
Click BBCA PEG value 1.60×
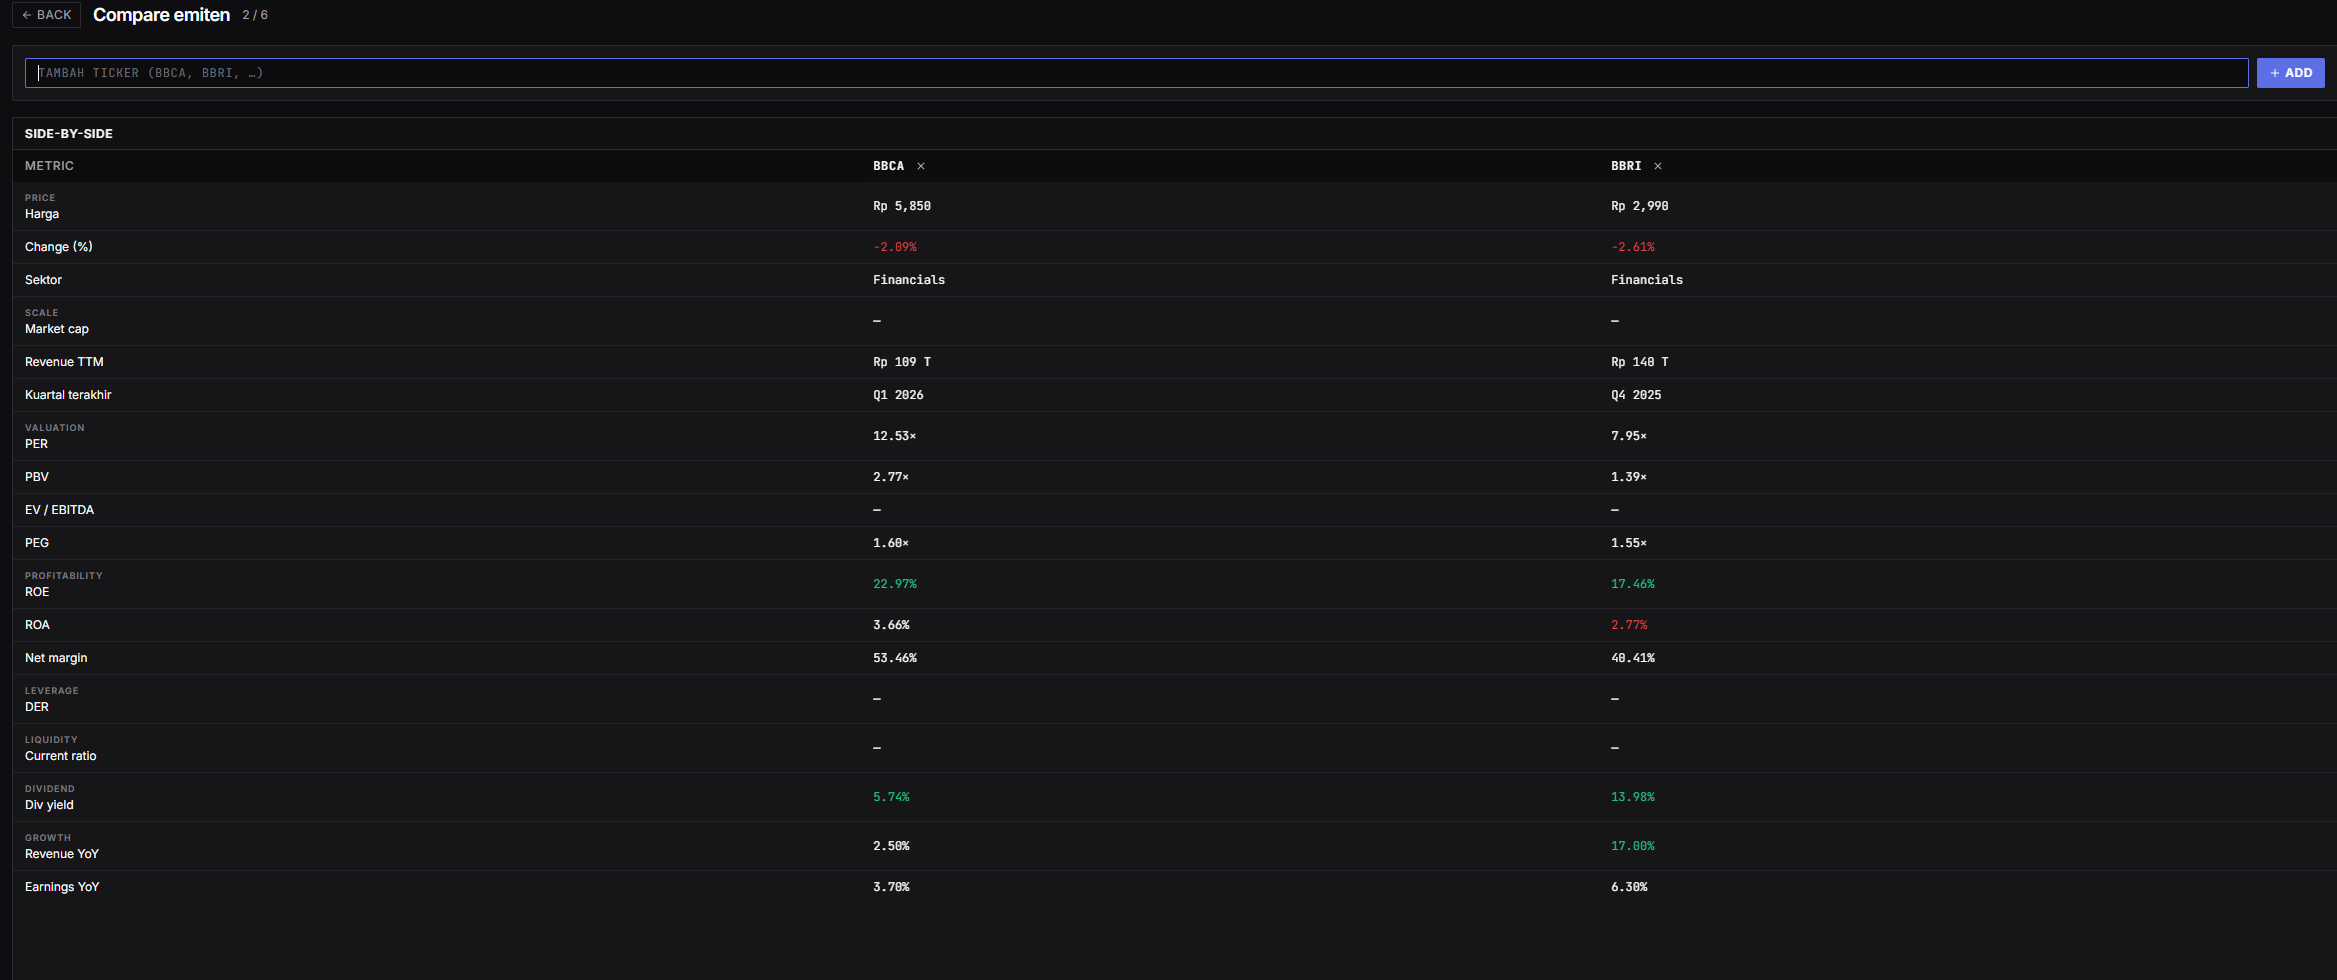891,543
